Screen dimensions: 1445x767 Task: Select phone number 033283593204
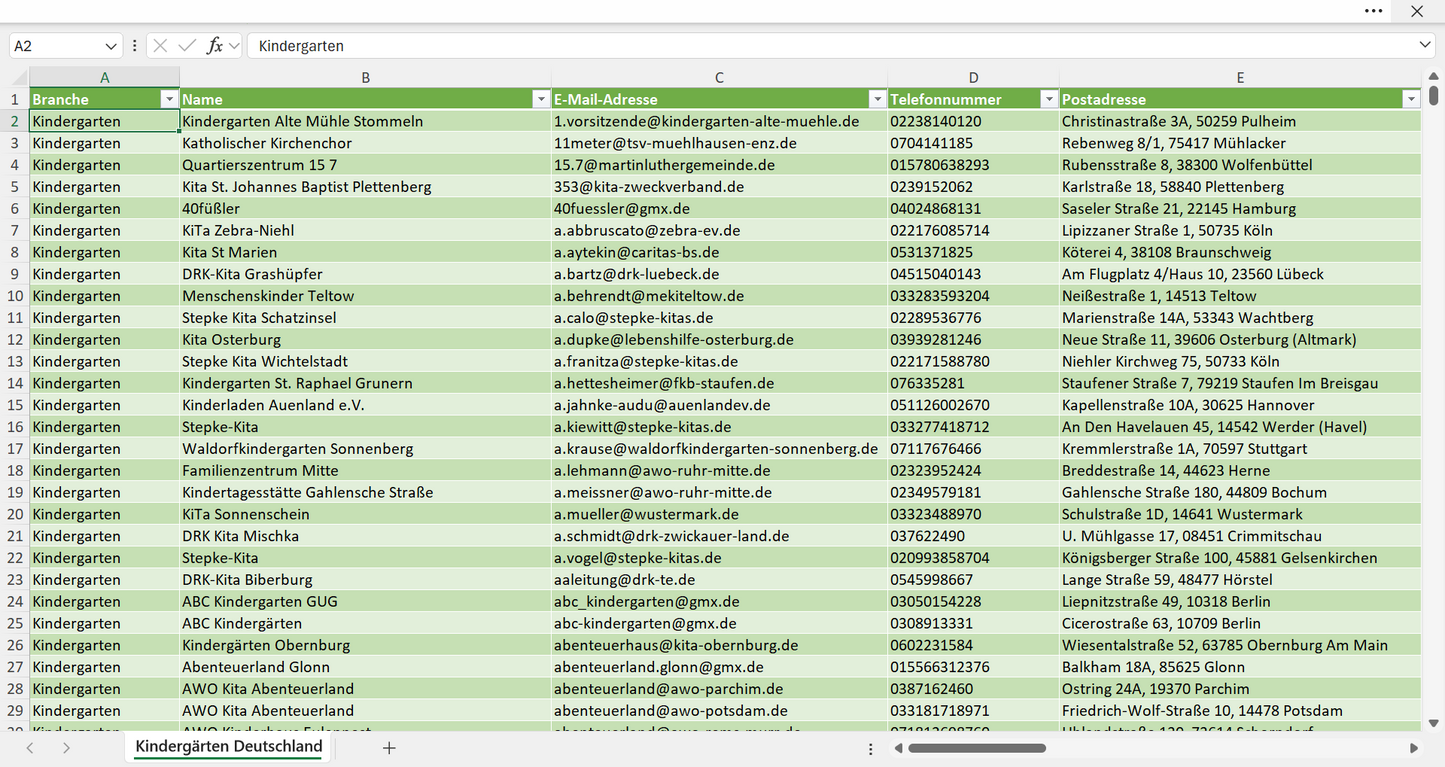pos(973,296)
